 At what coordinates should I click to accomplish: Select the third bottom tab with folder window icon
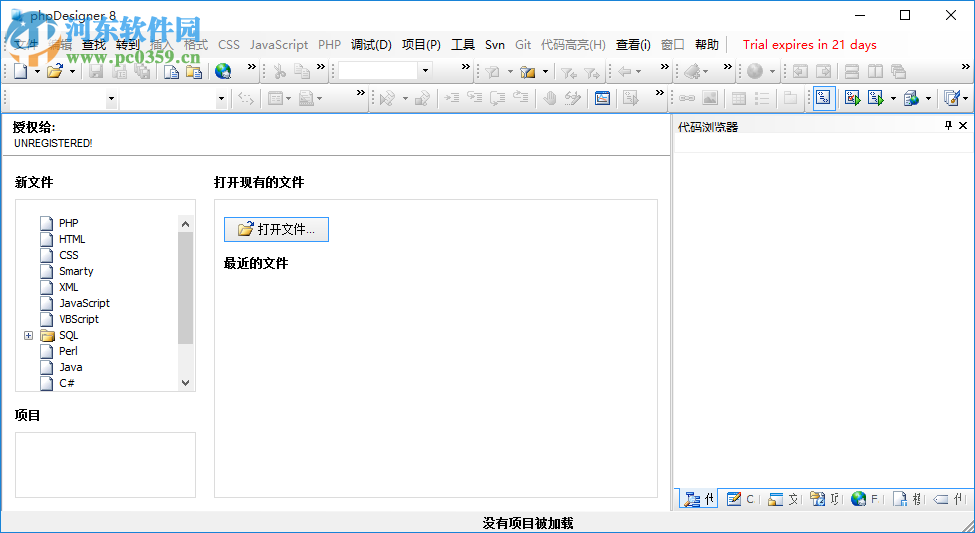(783, 499)
